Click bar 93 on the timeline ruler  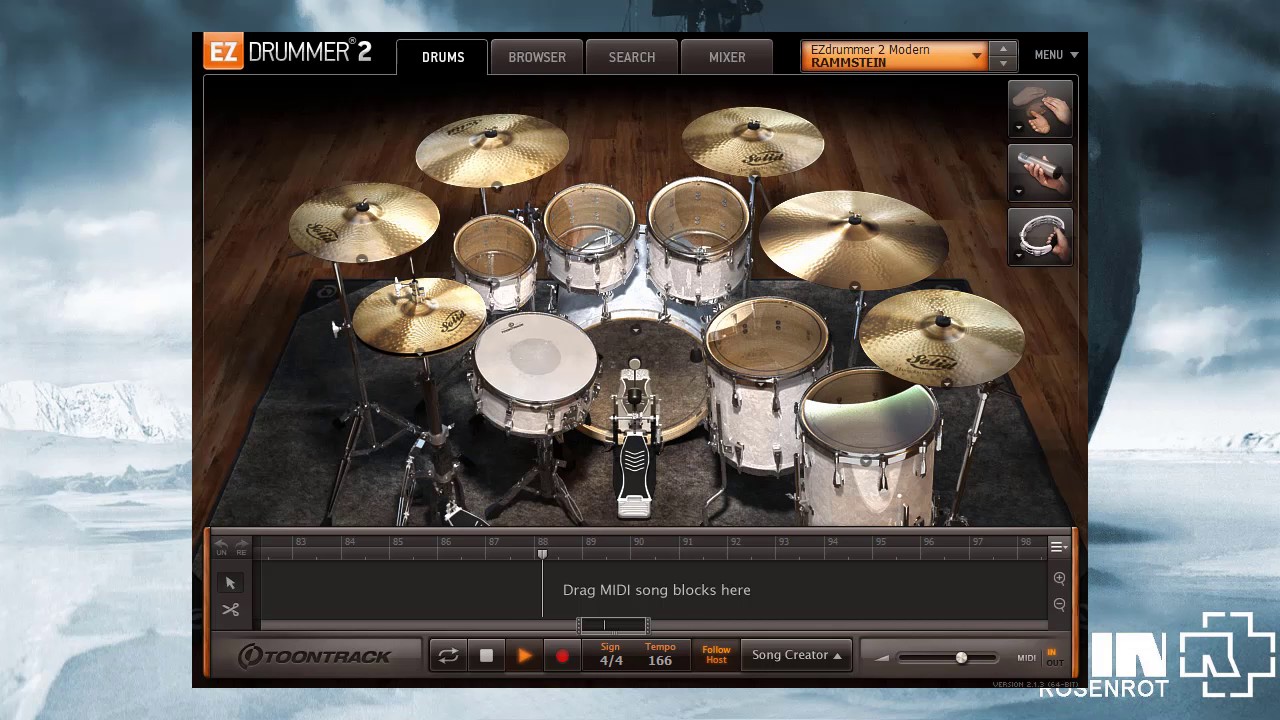[x=783, y=542]
